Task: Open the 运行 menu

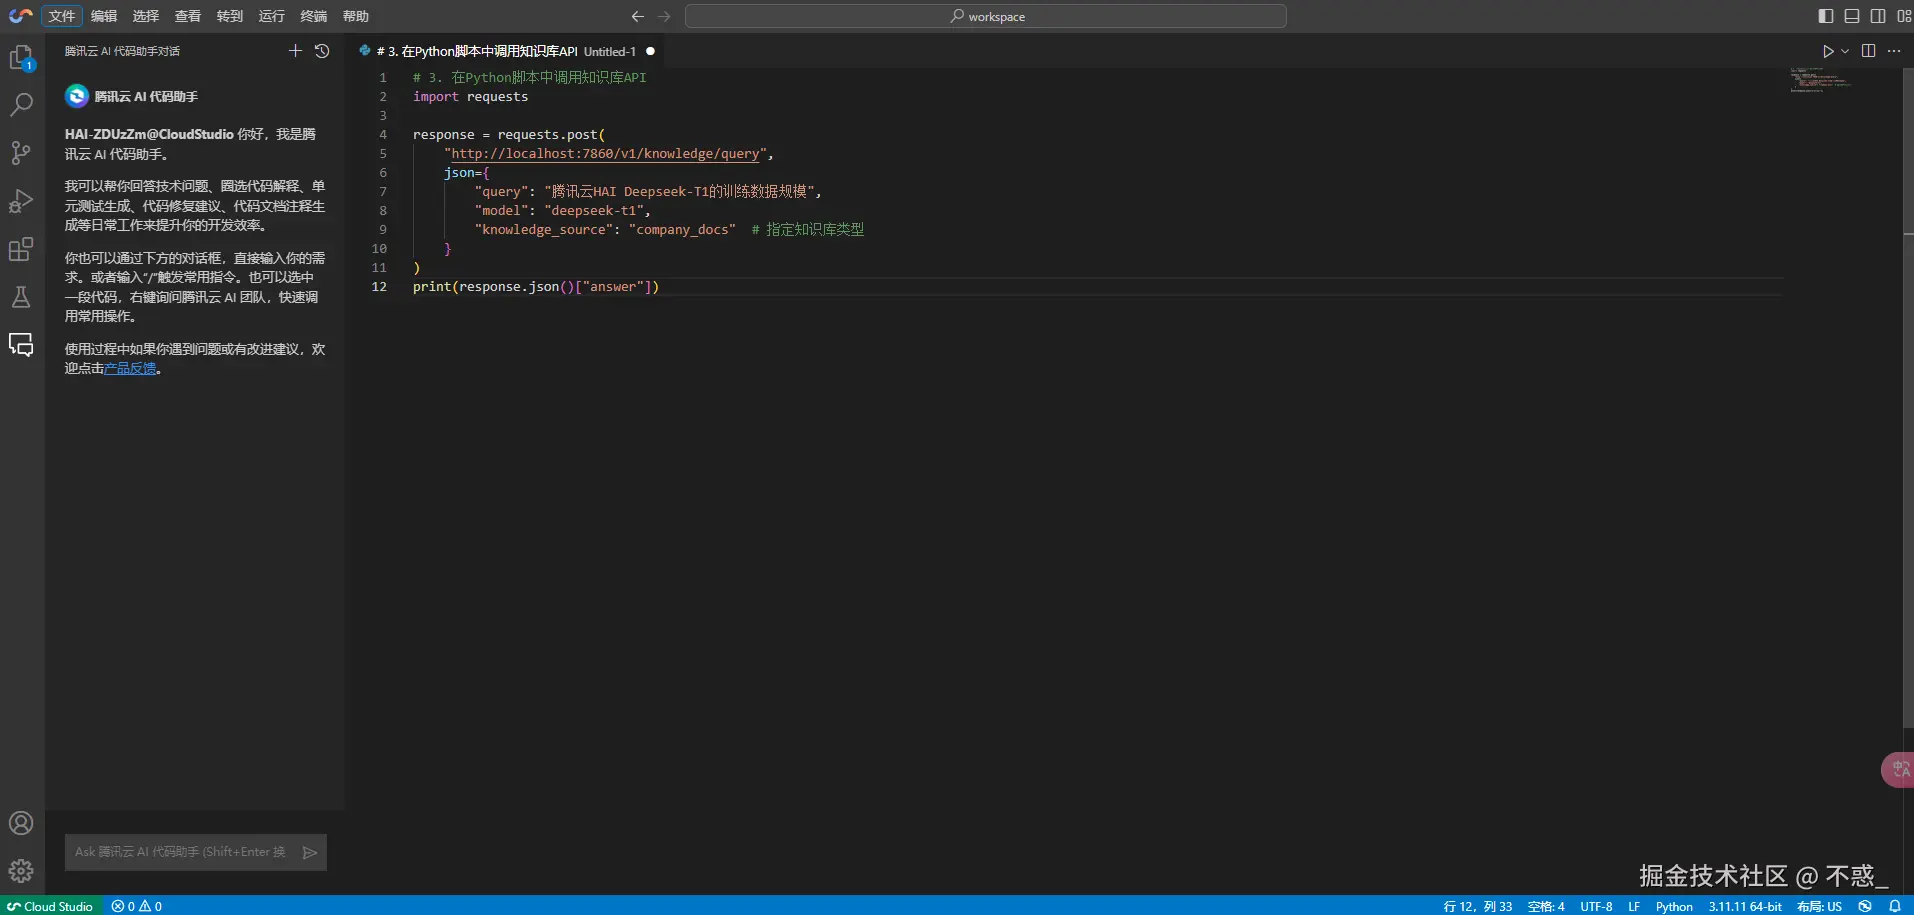Action: pos(272,16)
